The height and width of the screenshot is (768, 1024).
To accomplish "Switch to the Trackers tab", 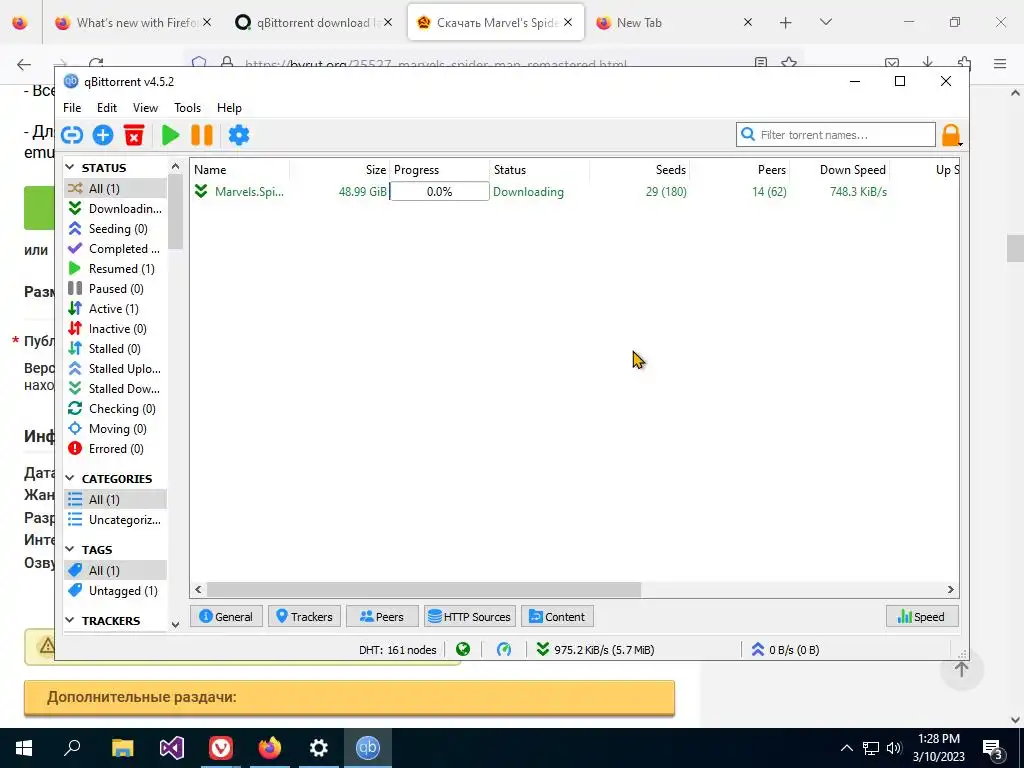I will (x=304, y=616).
